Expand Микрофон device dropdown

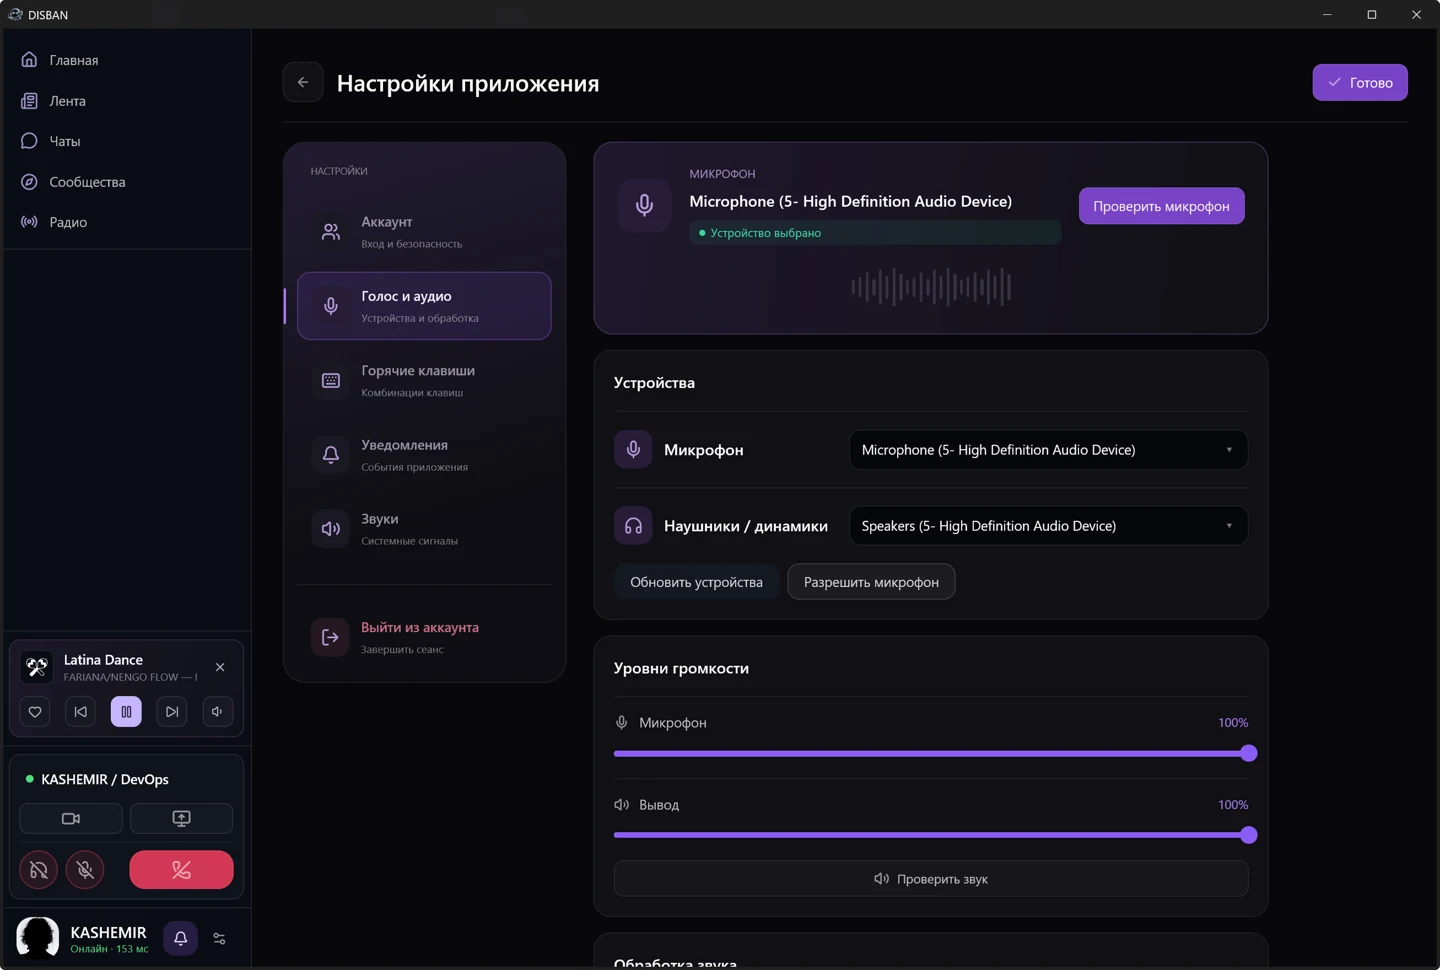pos(1048,450)
